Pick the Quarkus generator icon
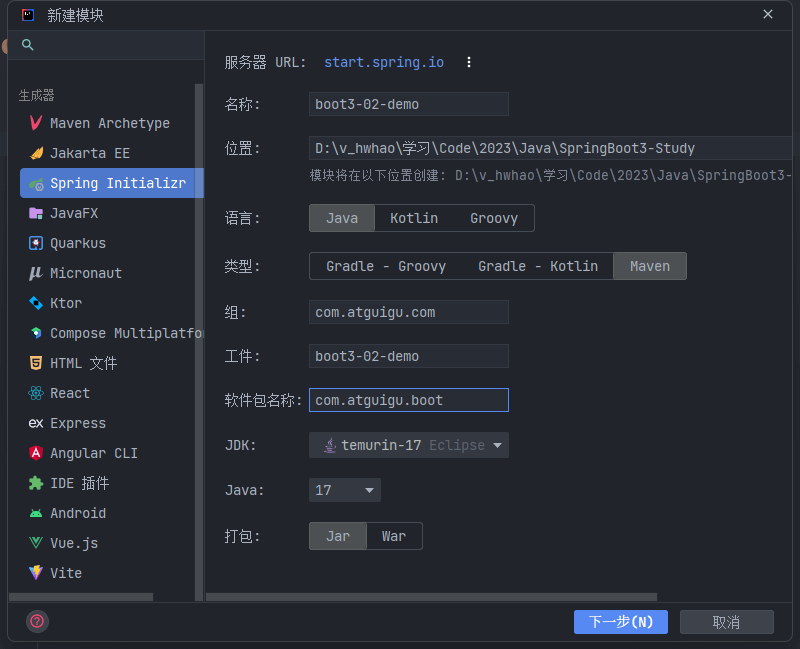Image resolution: width=800 pixels, height=649 pixels. click(36, 243)
